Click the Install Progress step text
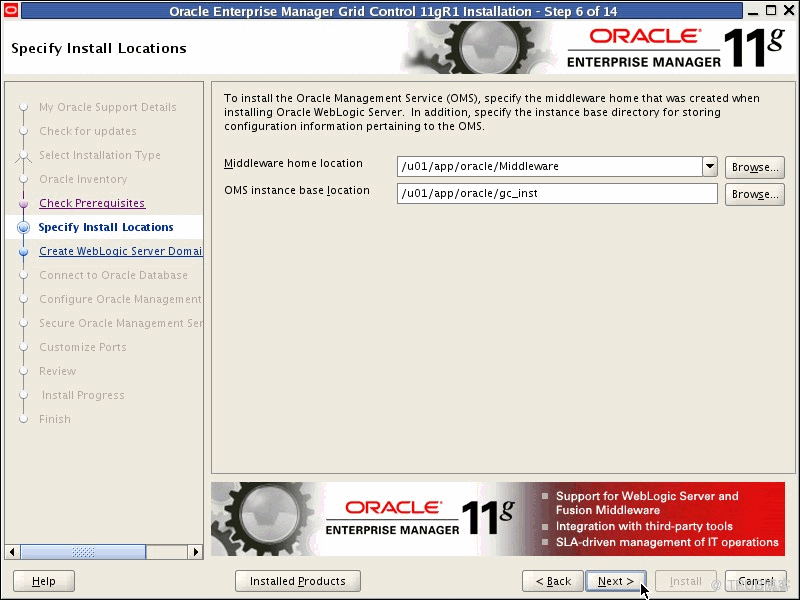Image resolution: width=800 pixels, height=600 pixels. click(x=83, y=395)
